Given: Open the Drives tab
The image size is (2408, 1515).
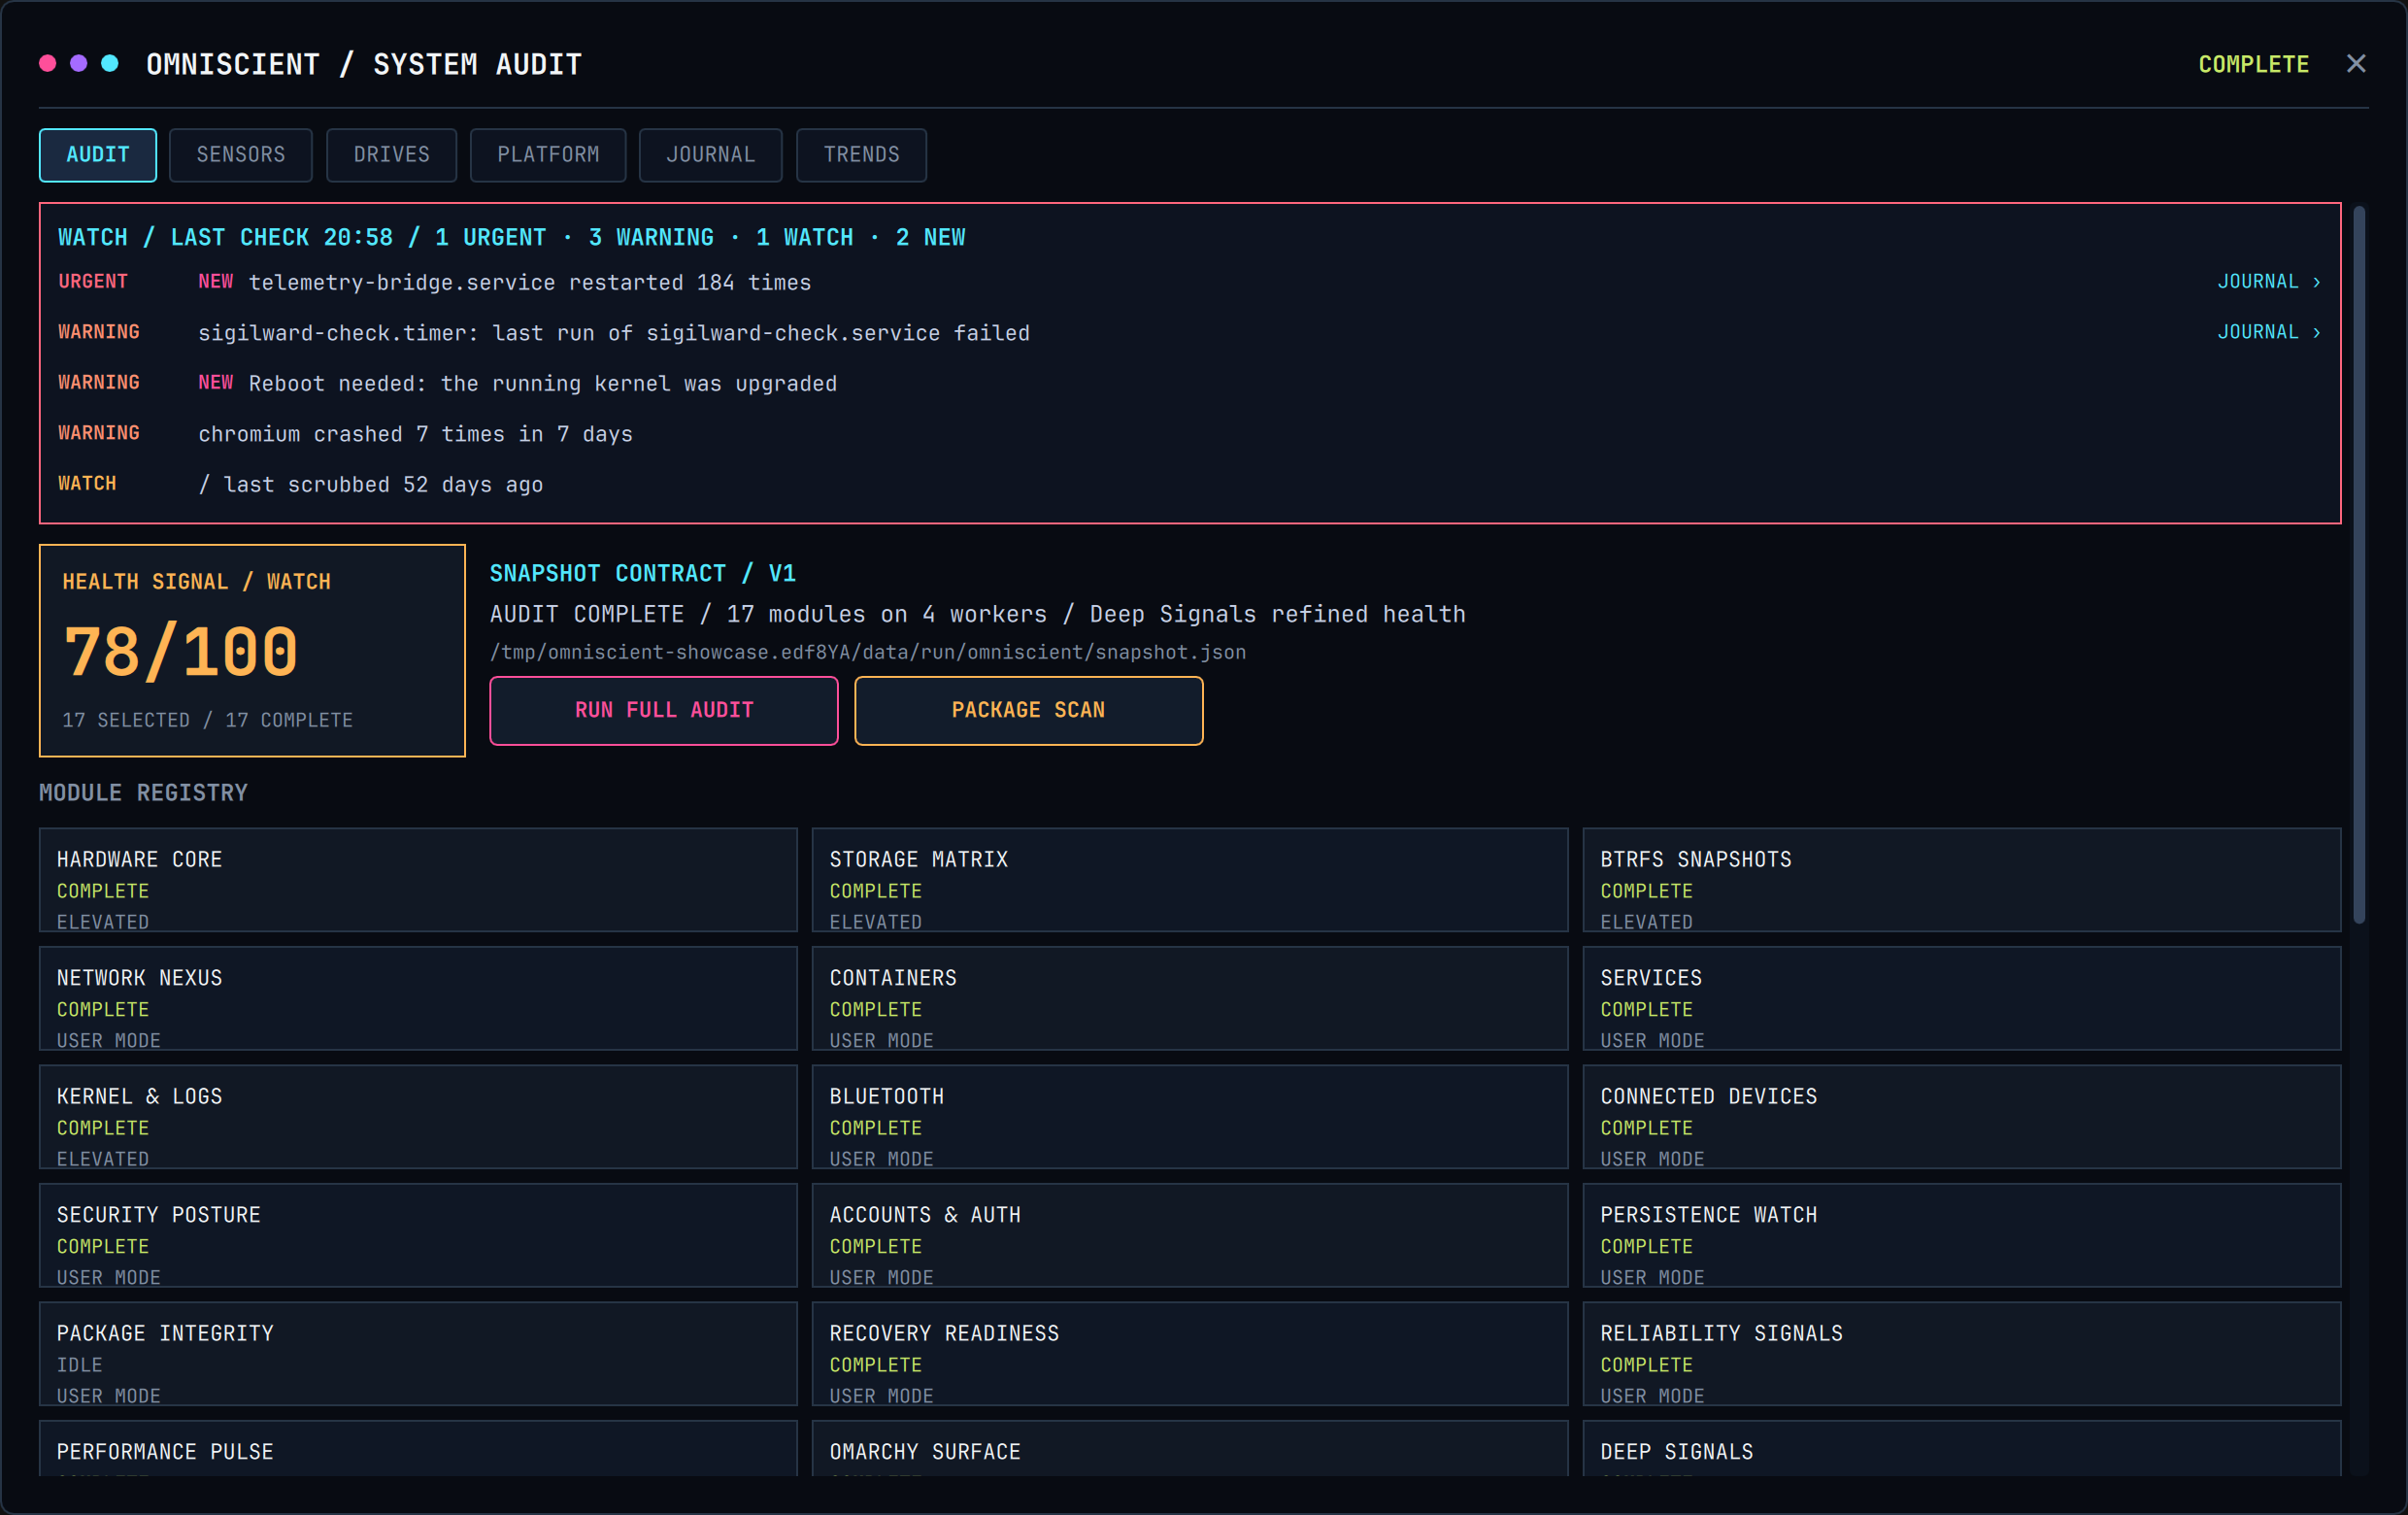Looking at the screenshot, I should tap(391, 155).
